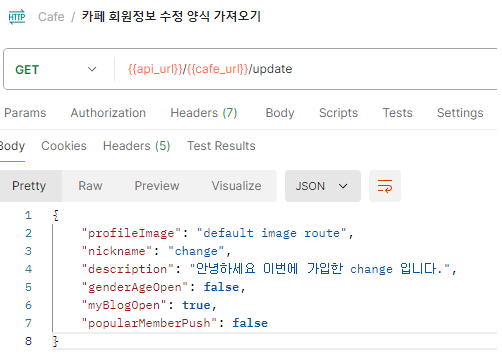Viewport: 502px width, 364px height.
Task: Select the Visualize view button
Action: click(x=236, y=186)
